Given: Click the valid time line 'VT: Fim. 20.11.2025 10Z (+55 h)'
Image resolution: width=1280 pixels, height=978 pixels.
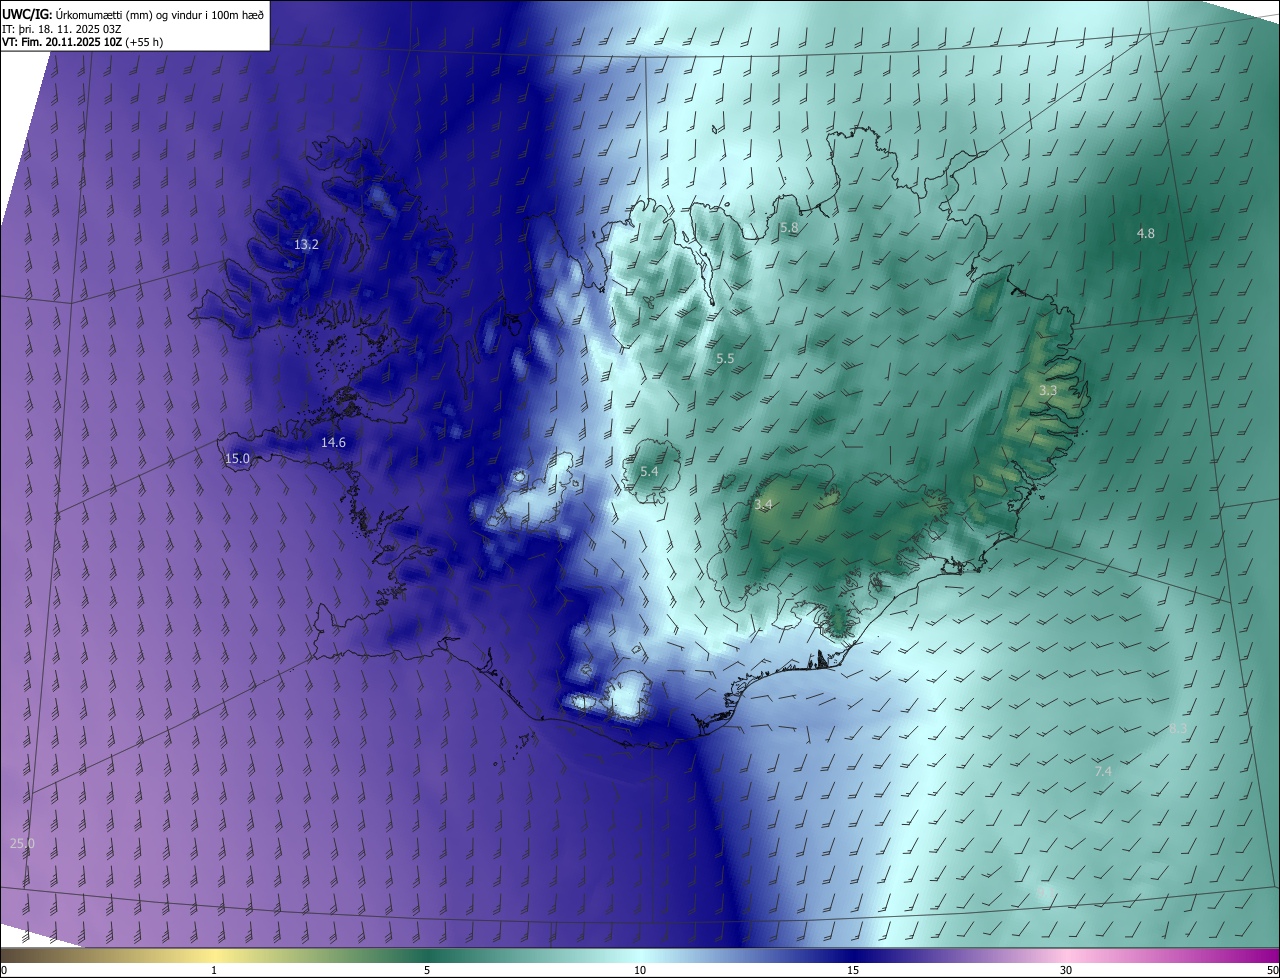Looking at the screenshot, I should [x=83, y=42].
